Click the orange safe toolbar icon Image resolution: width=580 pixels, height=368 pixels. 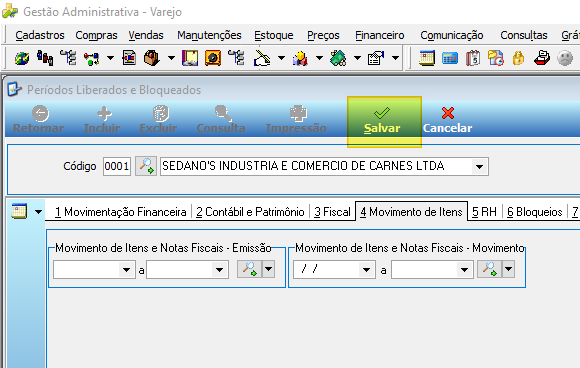pos(213,58)
